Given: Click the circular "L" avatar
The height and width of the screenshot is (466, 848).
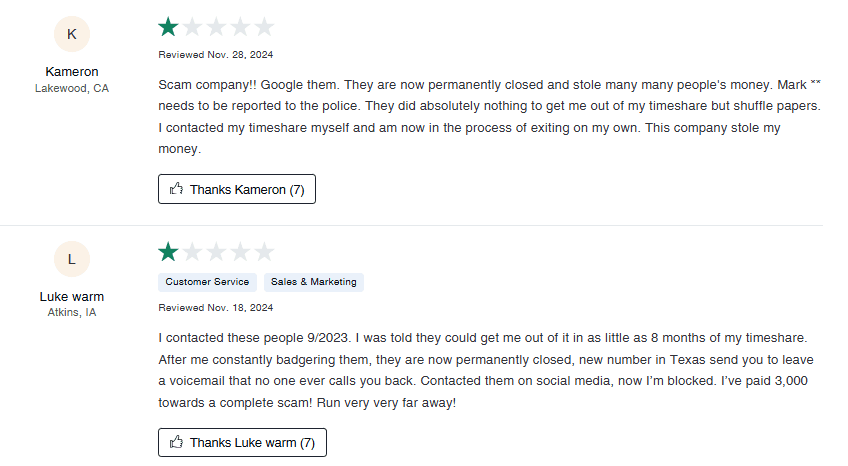Looking at the screenshot, I should click(72, 259).
